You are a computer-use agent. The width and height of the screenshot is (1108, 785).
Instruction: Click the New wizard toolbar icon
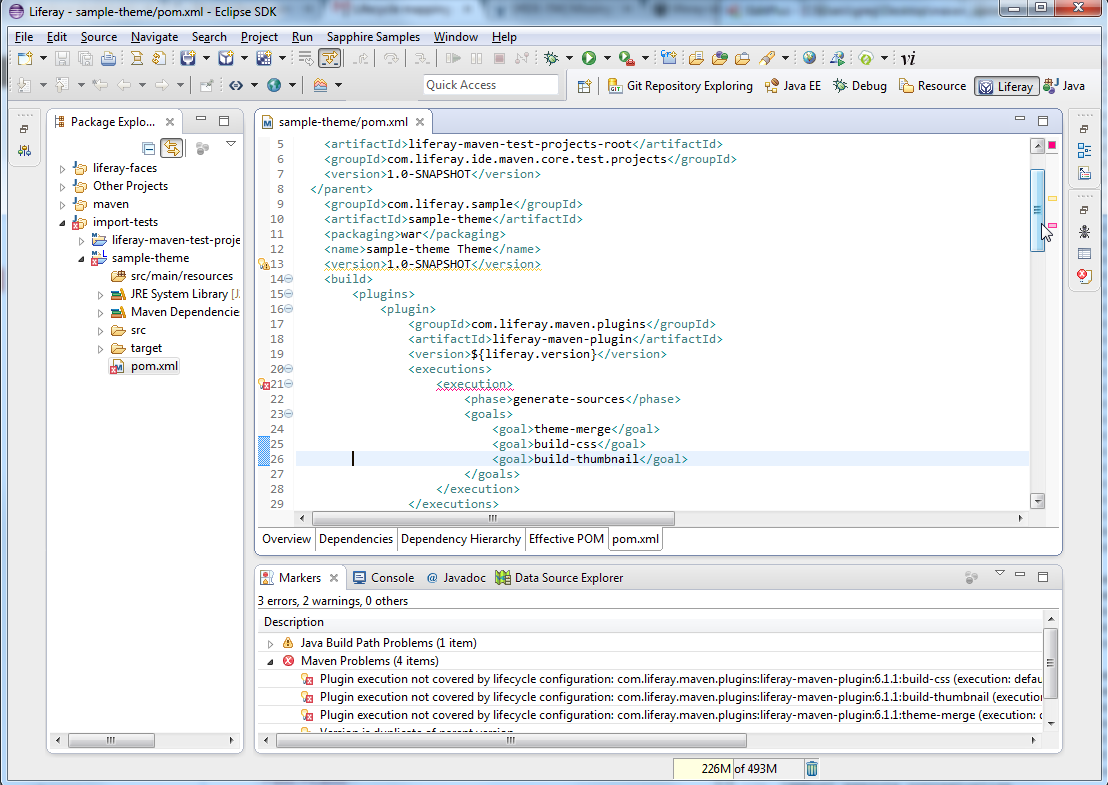pyautogui.click(x=25, y=59)
